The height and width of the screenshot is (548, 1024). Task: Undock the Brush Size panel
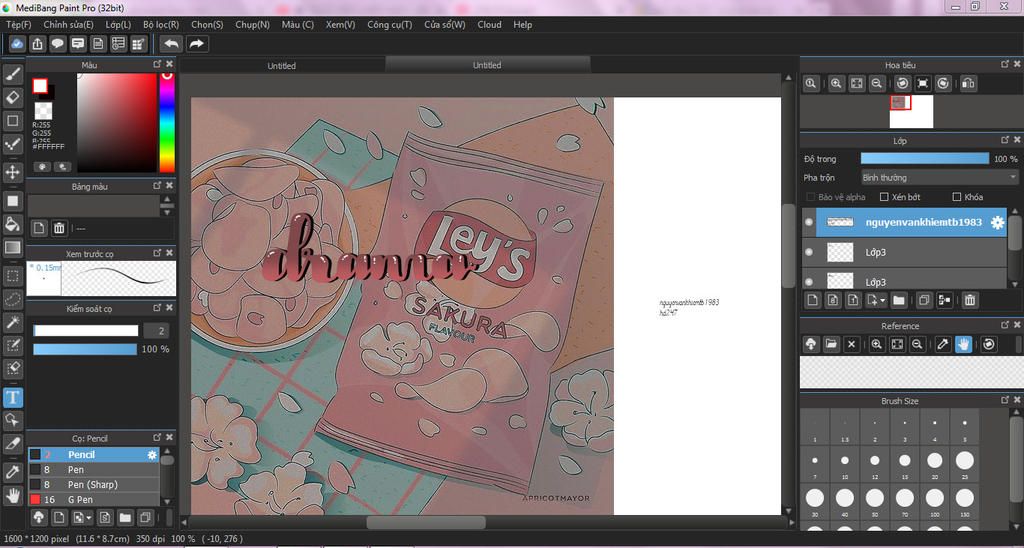tap(1006, 400)
